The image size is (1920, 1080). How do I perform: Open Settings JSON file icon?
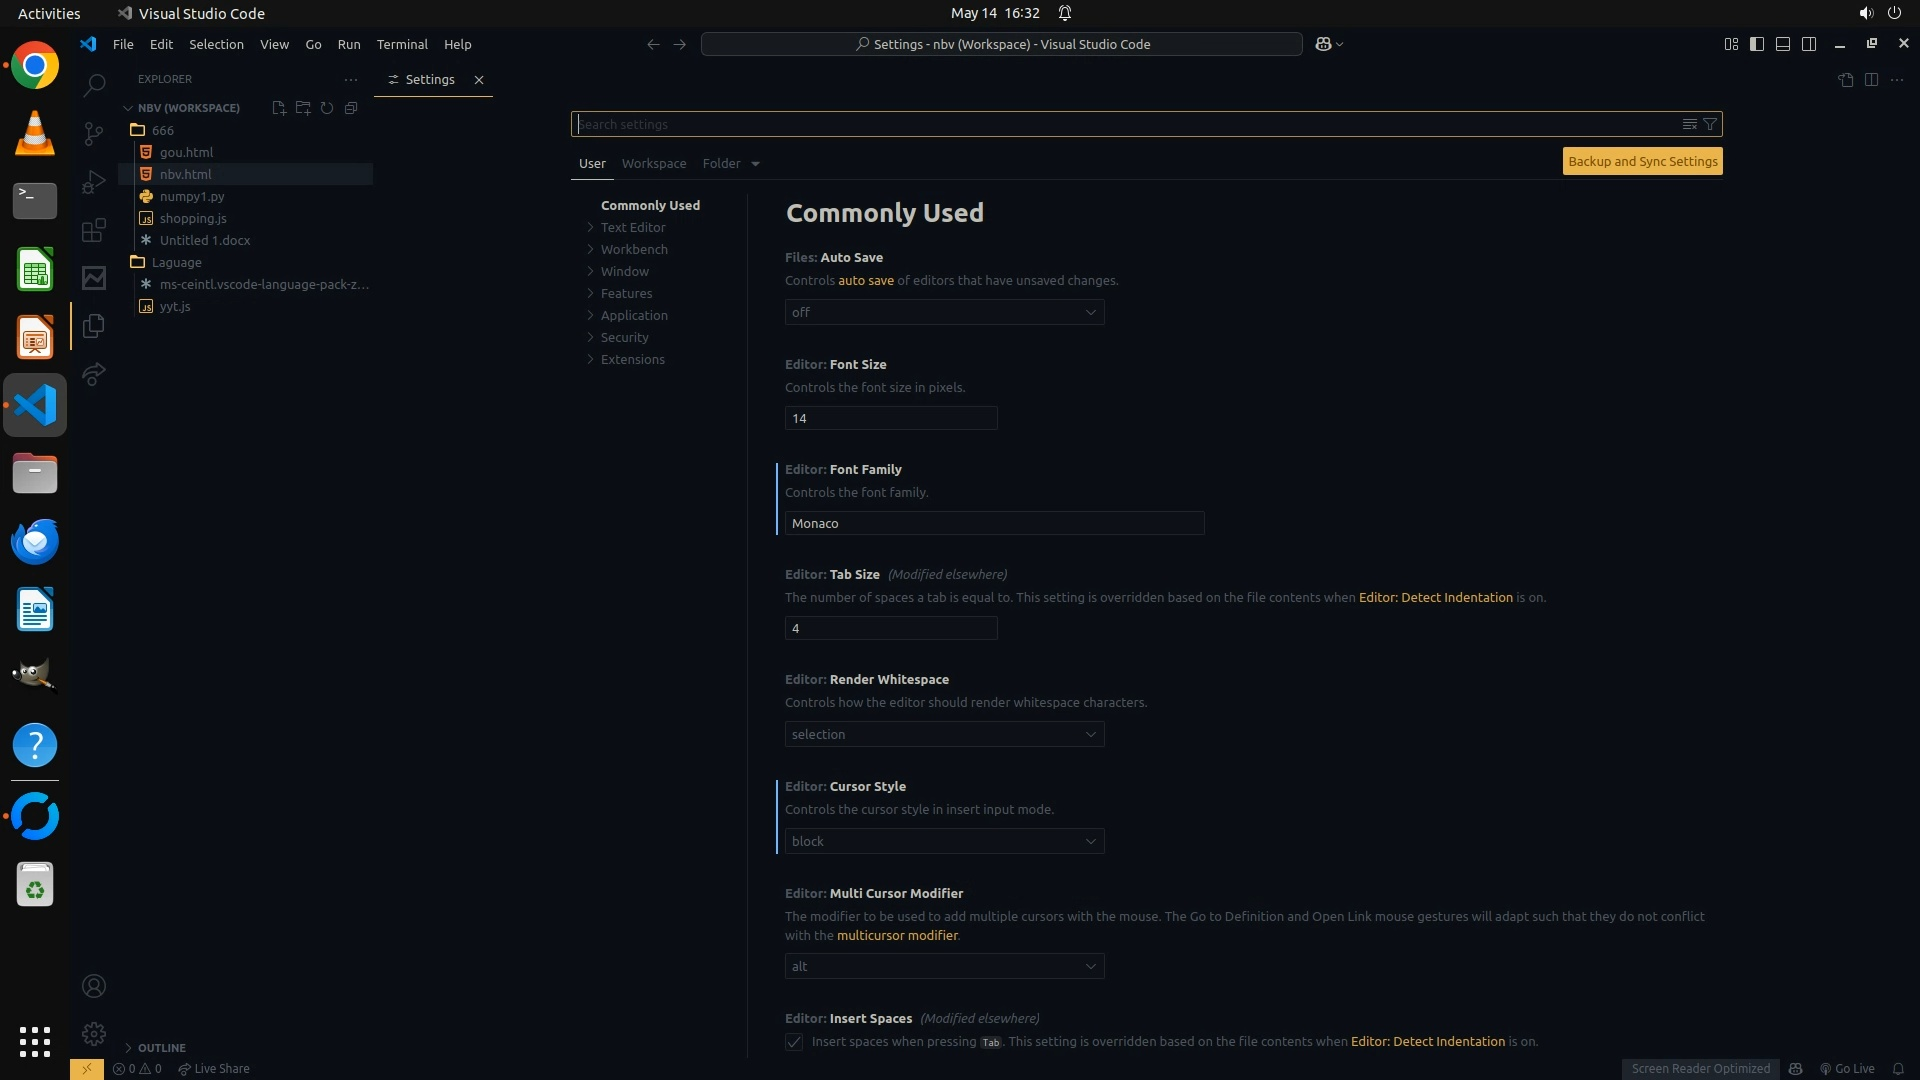click(x=1845, y=80)
